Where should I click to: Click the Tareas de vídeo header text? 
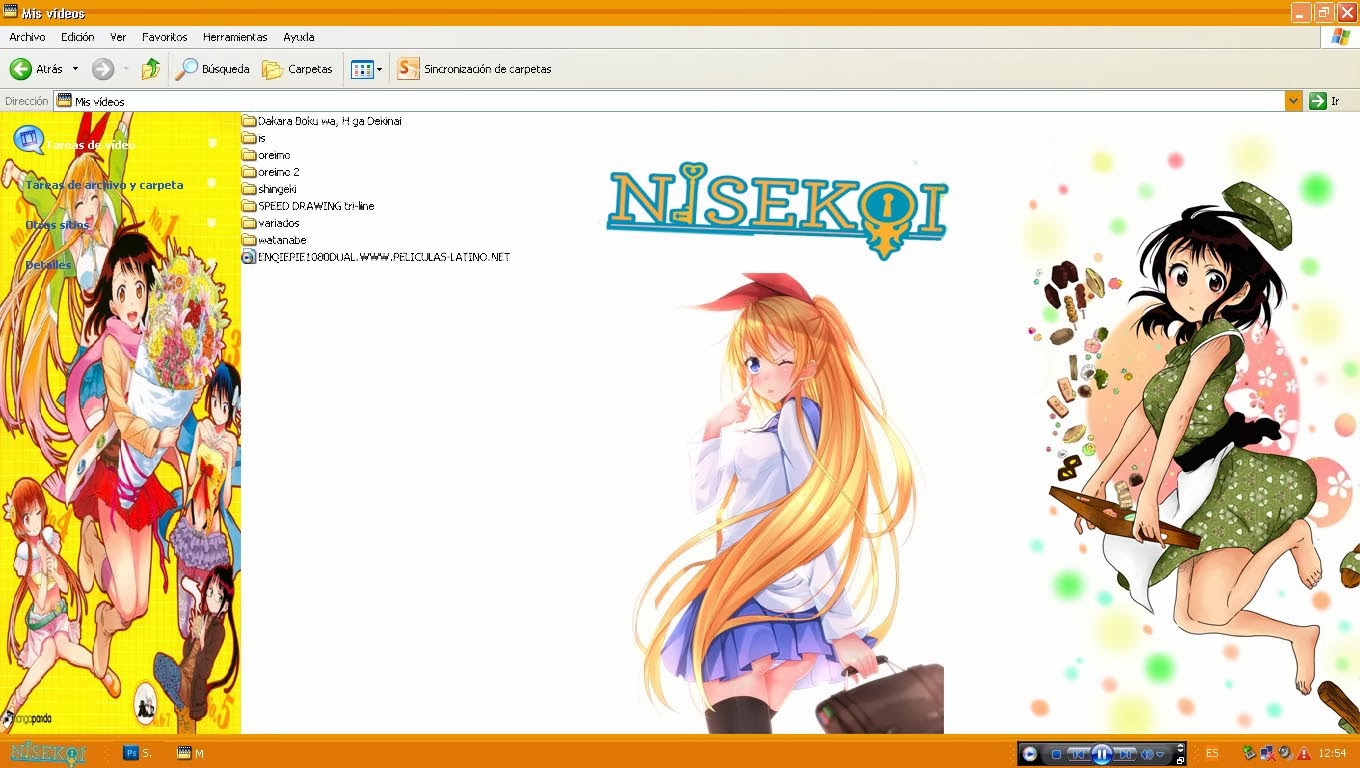point(91,145)
